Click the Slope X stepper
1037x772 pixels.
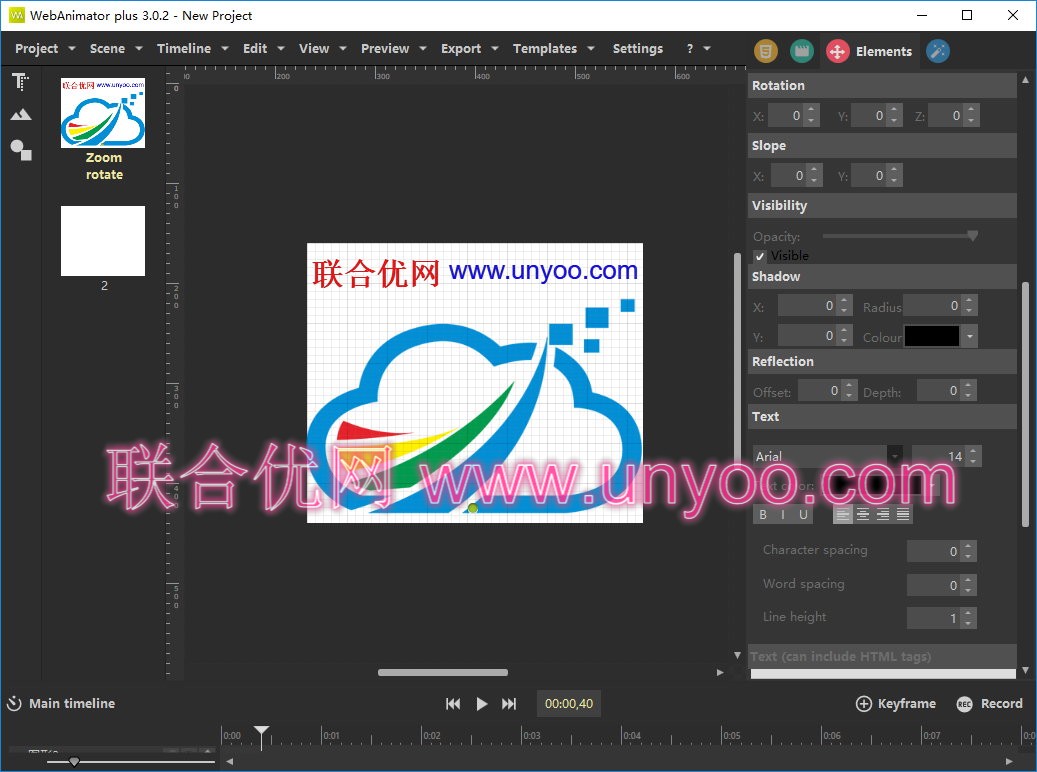(x=814, y=175)
